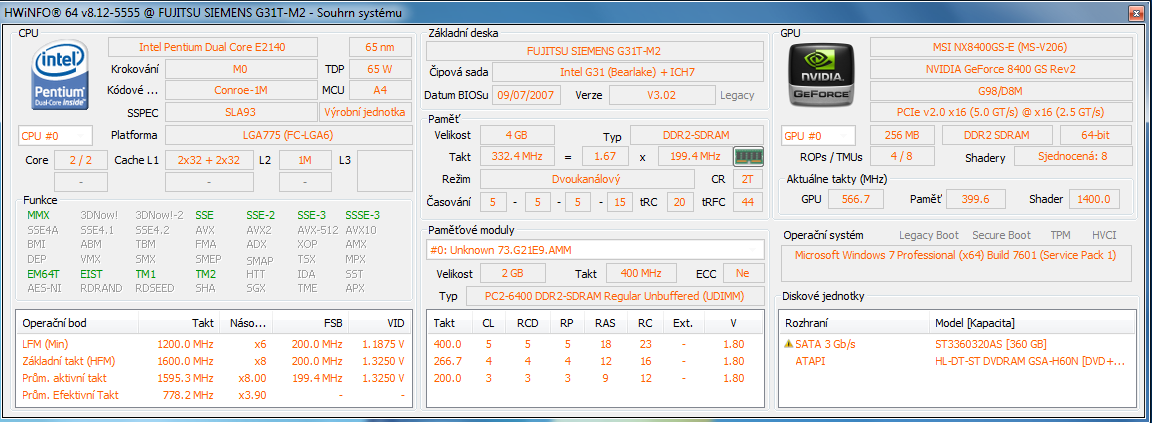Select the SATA 3 Gb/s drive entry

[957, 344]
